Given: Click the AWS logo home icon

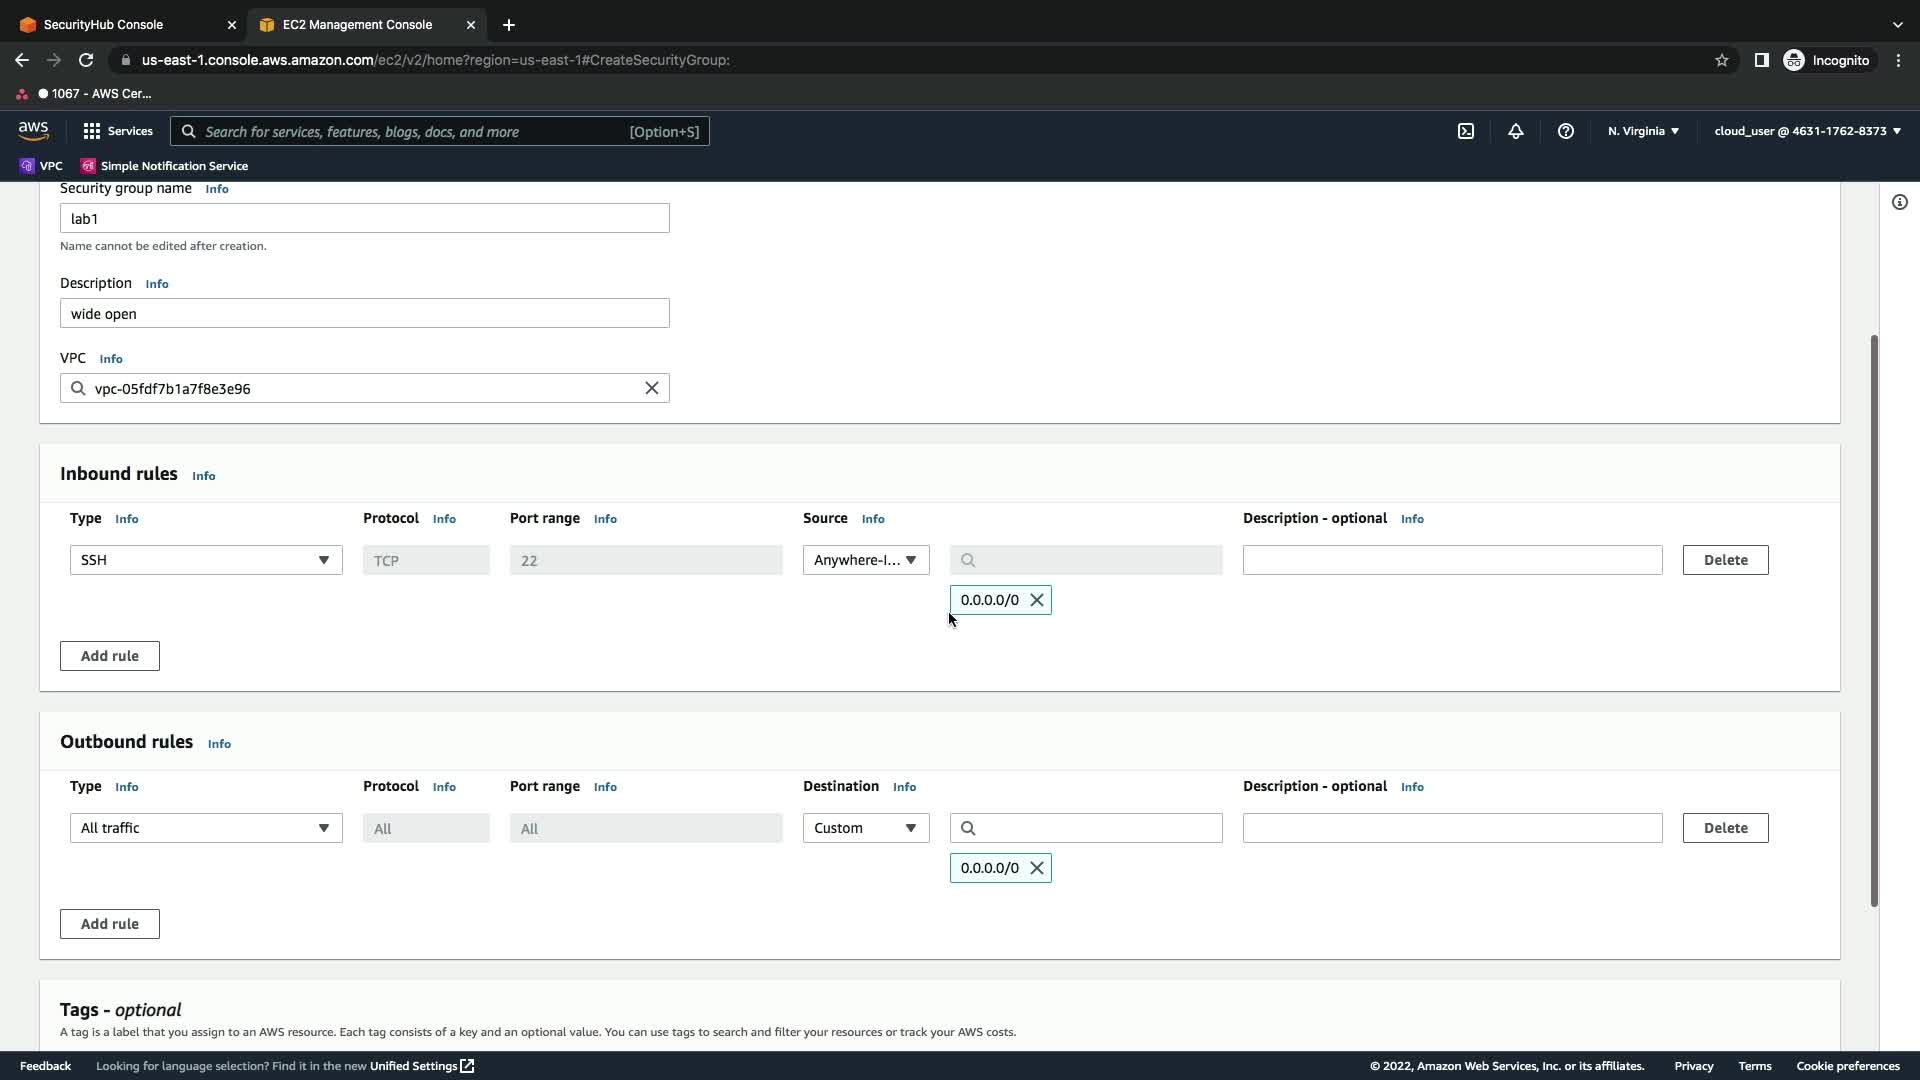Looking at the screenshot, I should 33,131.
